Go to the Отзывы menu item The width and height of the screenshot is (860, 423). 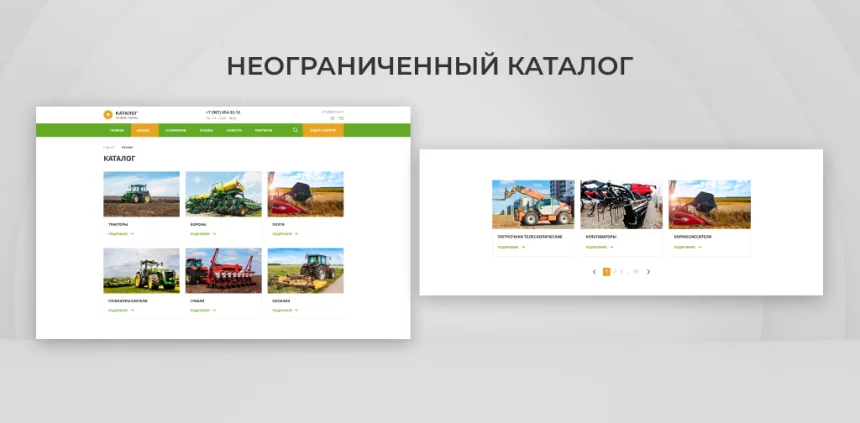(206, 130)
